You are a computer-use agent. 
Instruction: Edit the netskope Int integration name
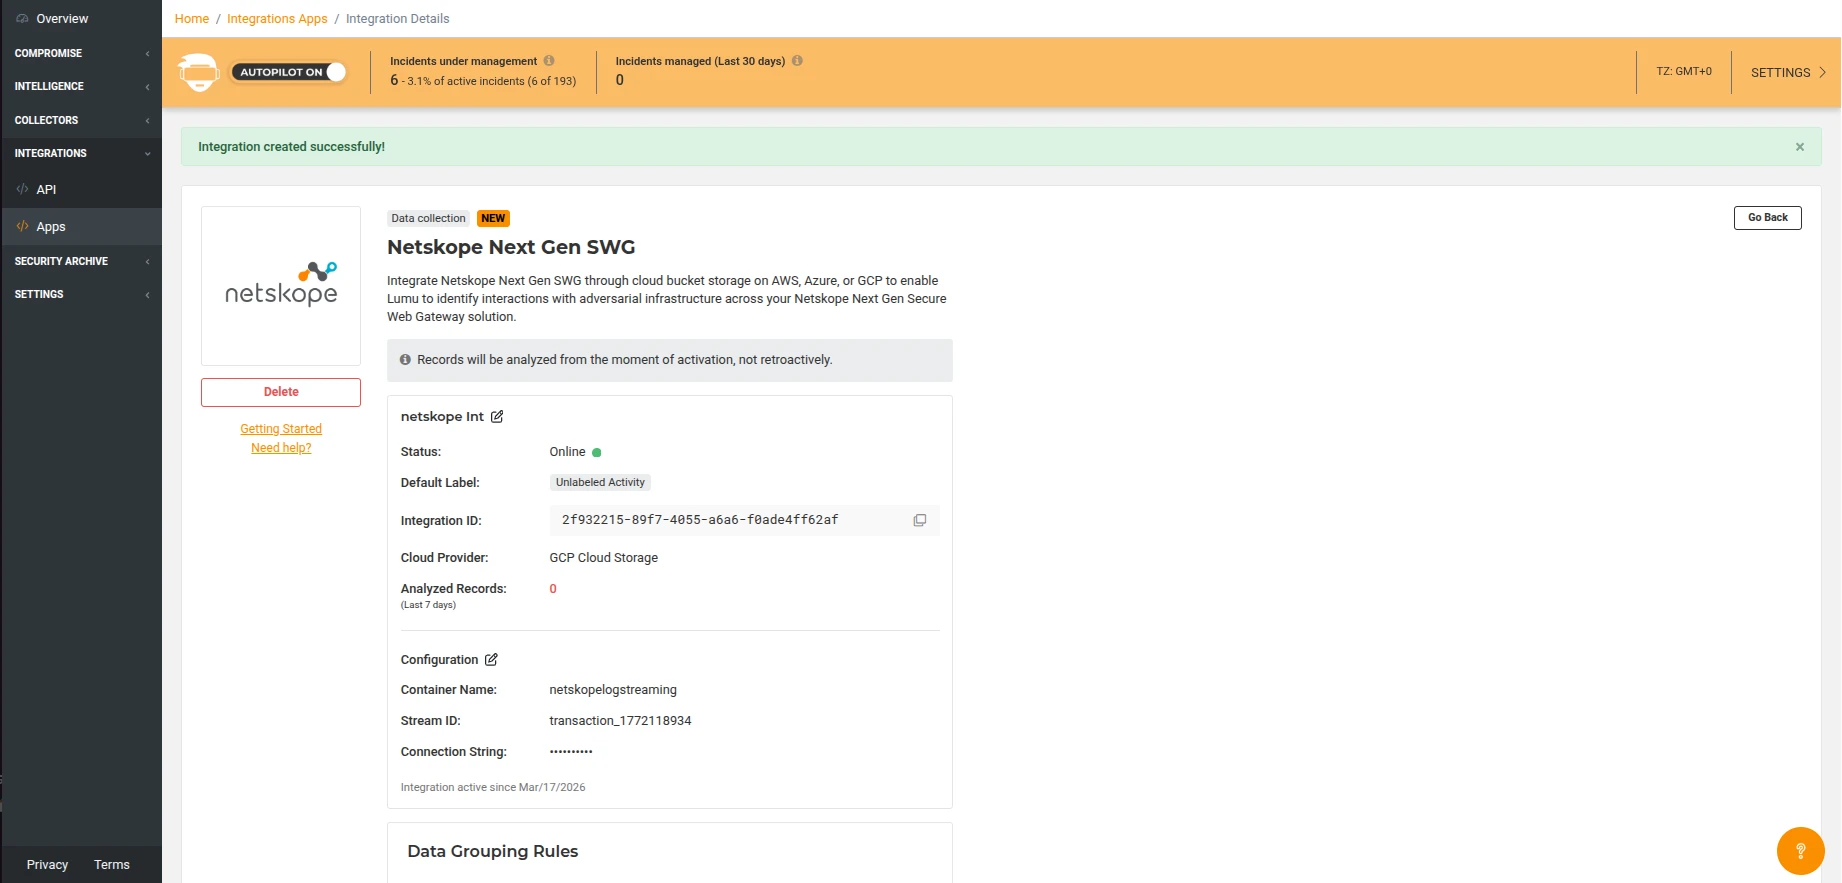(497, 417)
